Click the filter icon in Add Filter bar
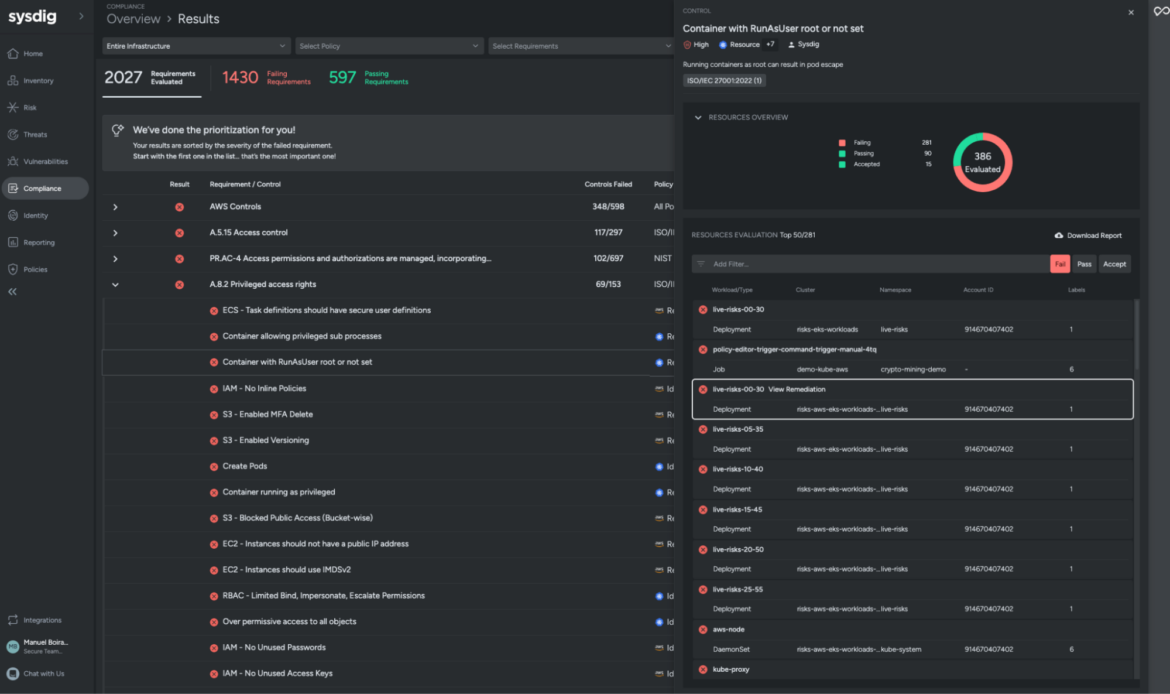Viewport: 1170px width, 694px height. click(x=701, y=264)
